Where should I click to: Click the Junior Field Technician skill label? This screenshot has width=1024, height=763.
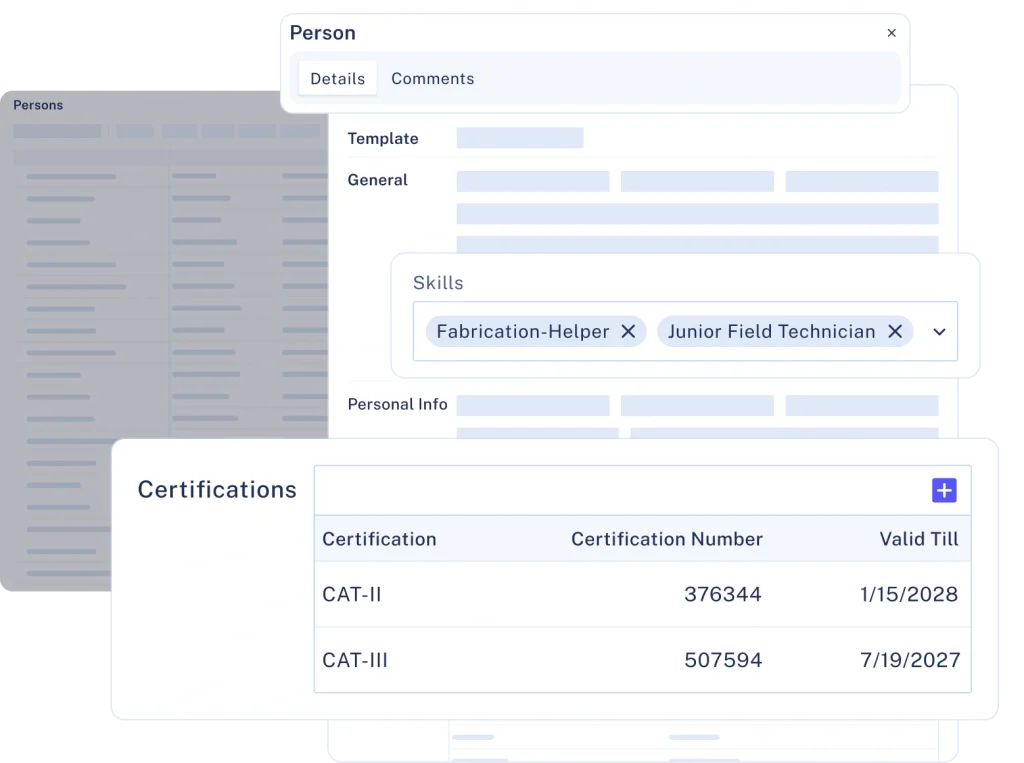pyautogui.click(x=771, y=332)
